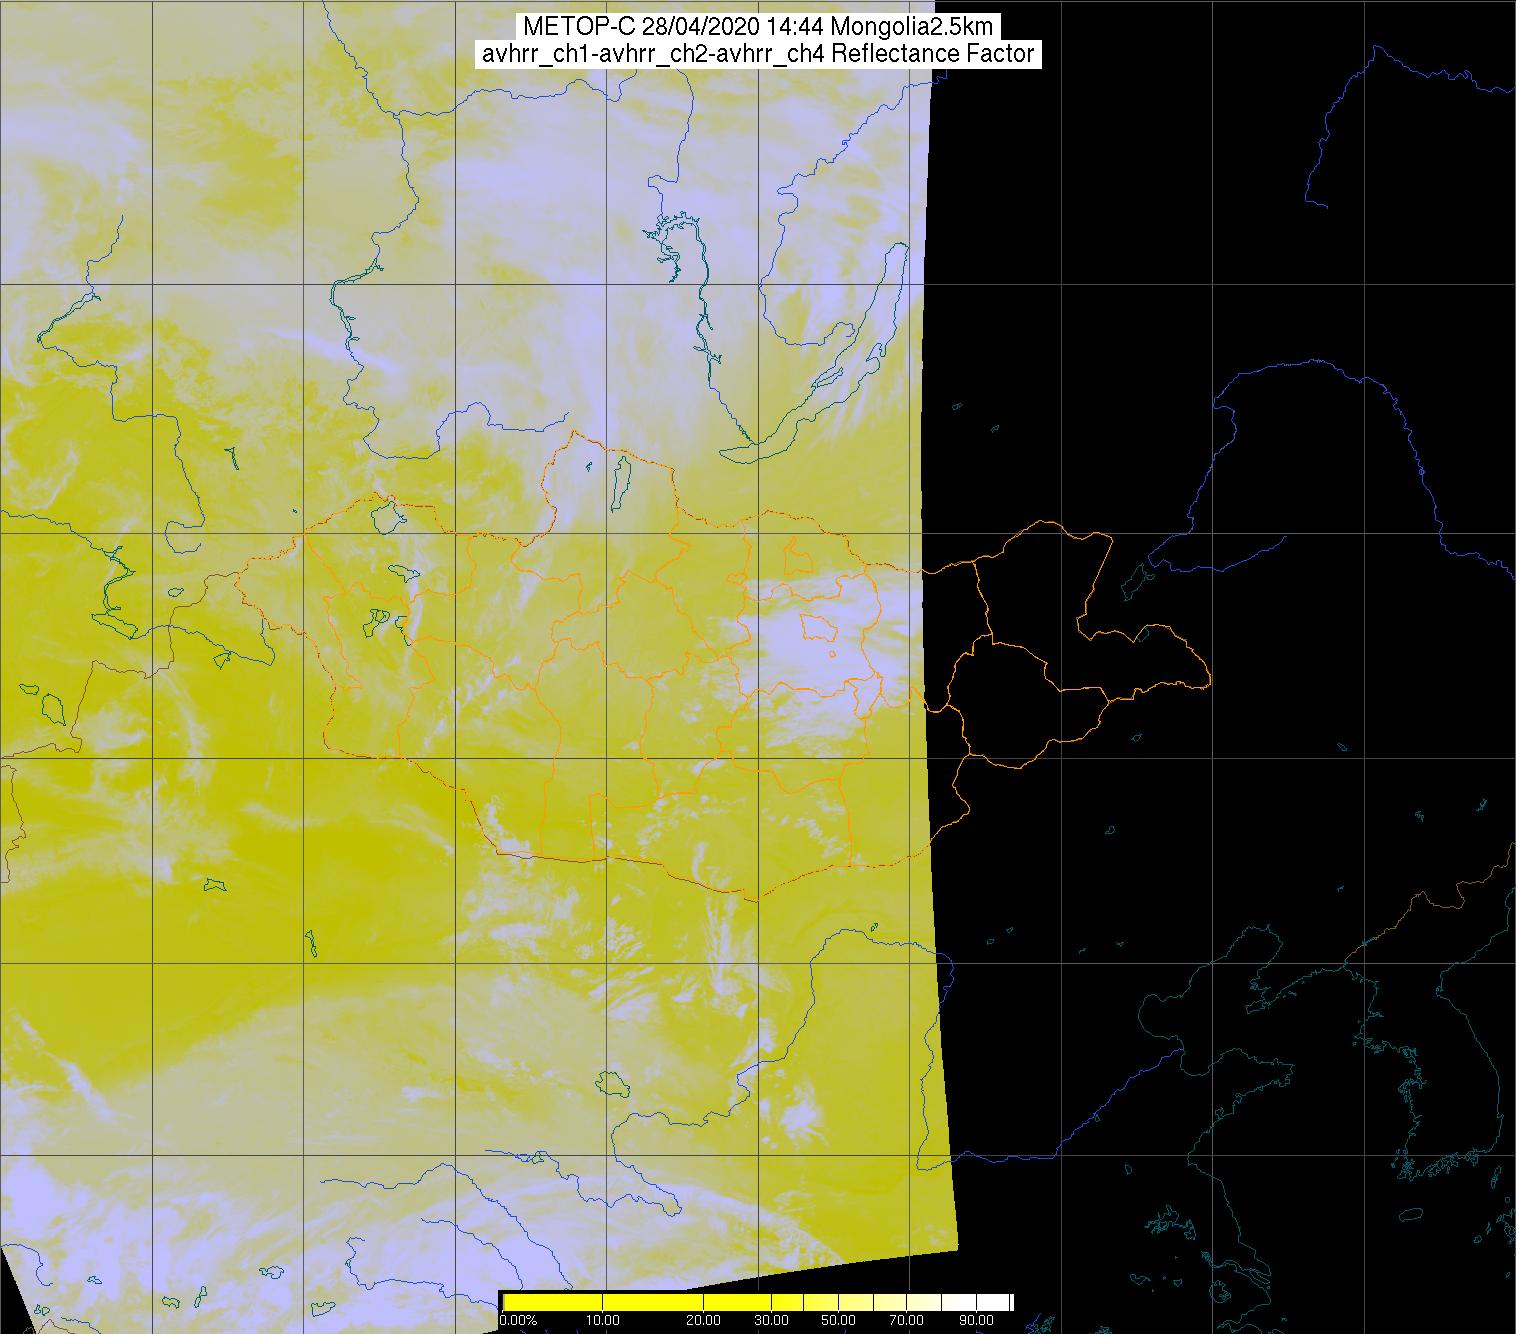1516x1334 pixels.
Task: Click the "avhrr_ch1-avhrr_ch2-avhrr_ch4 Reflectance Factor" caption
Action: point(757,54)
